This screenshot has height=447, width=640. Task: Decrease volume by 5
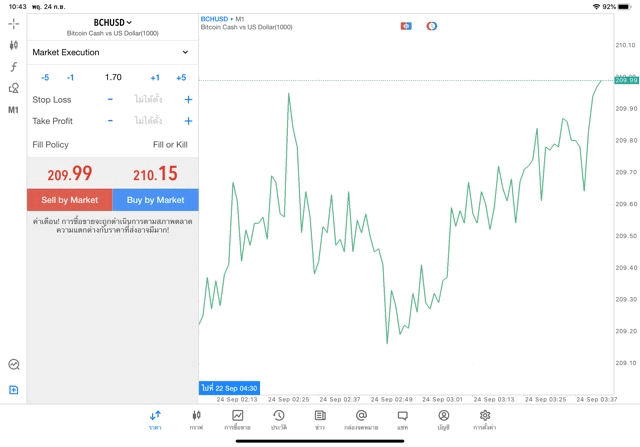pos(45,78)
